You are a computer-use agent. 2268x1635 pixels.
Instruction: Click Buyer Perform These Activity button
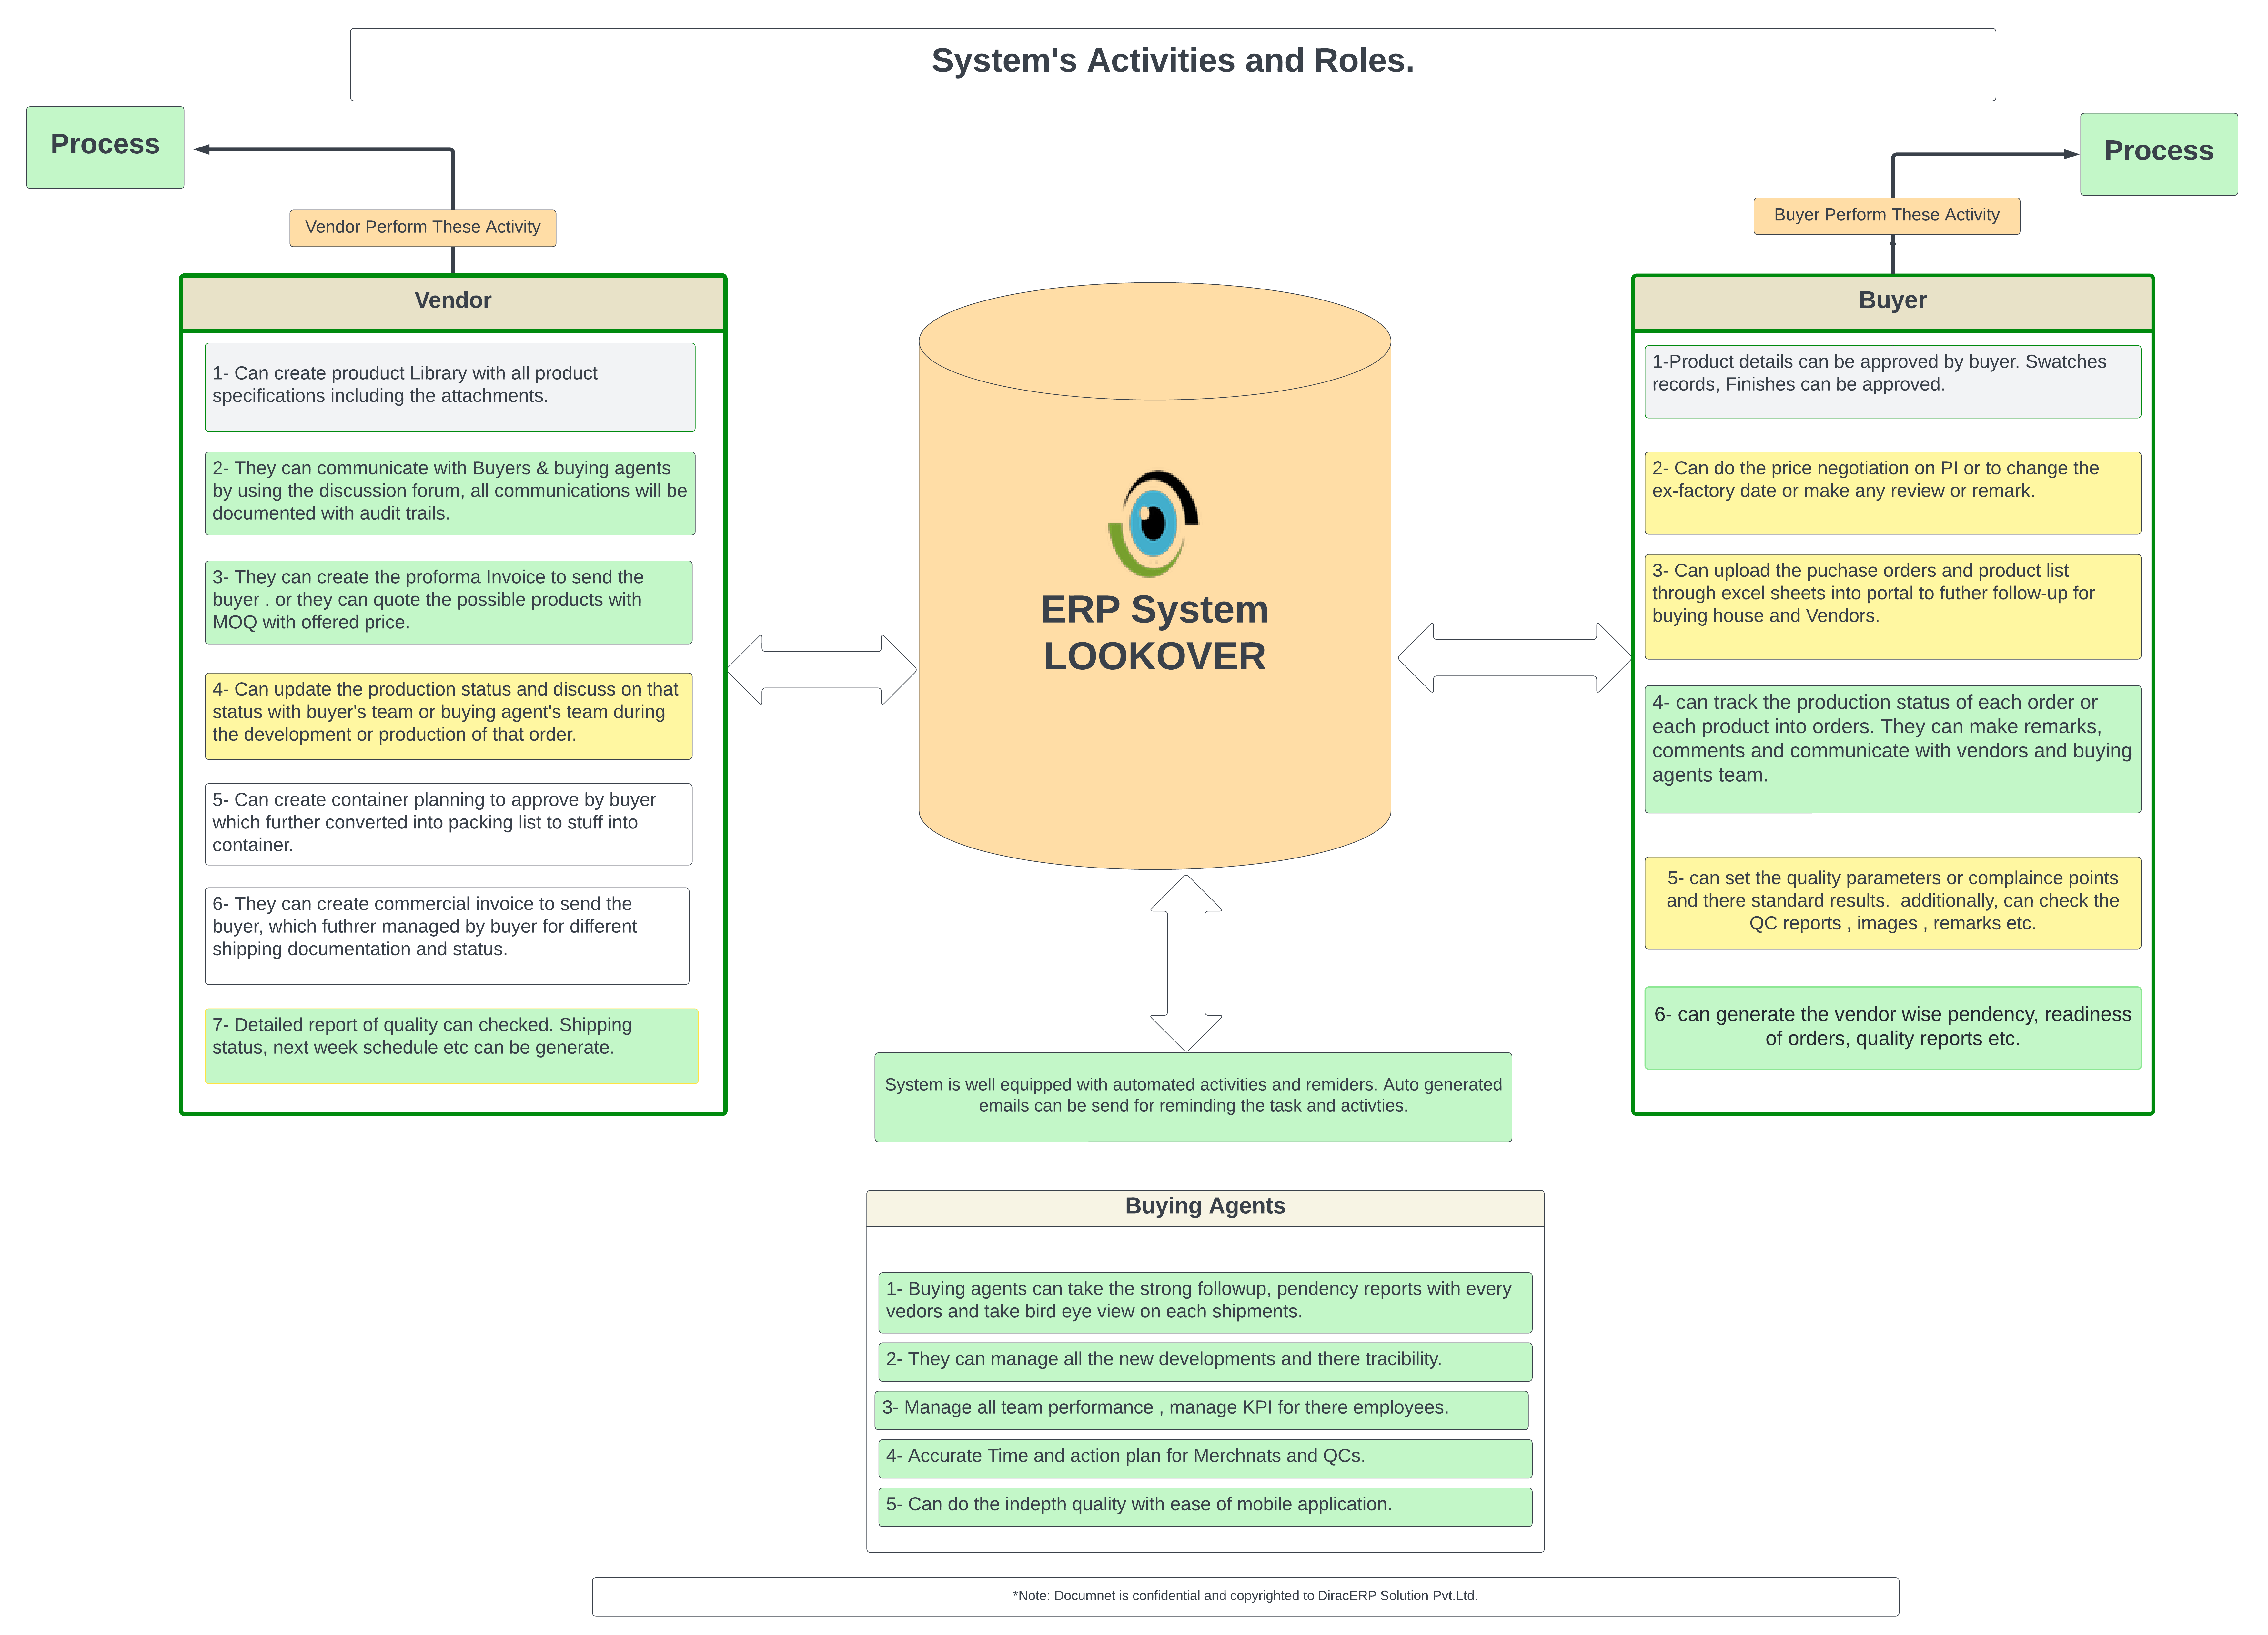tap(1900, 215)
